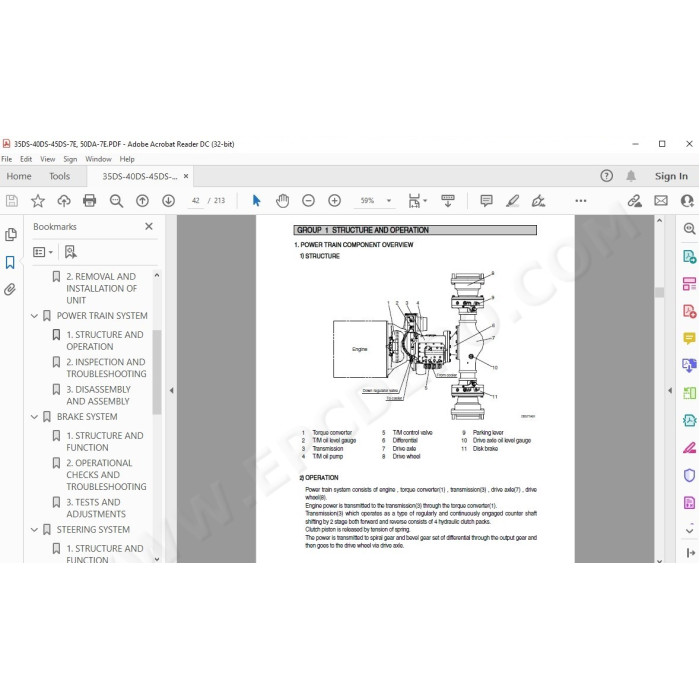Open the zoom percentage dropdown
This screenshot has height=700, width=700.
(x=389, y=201)
